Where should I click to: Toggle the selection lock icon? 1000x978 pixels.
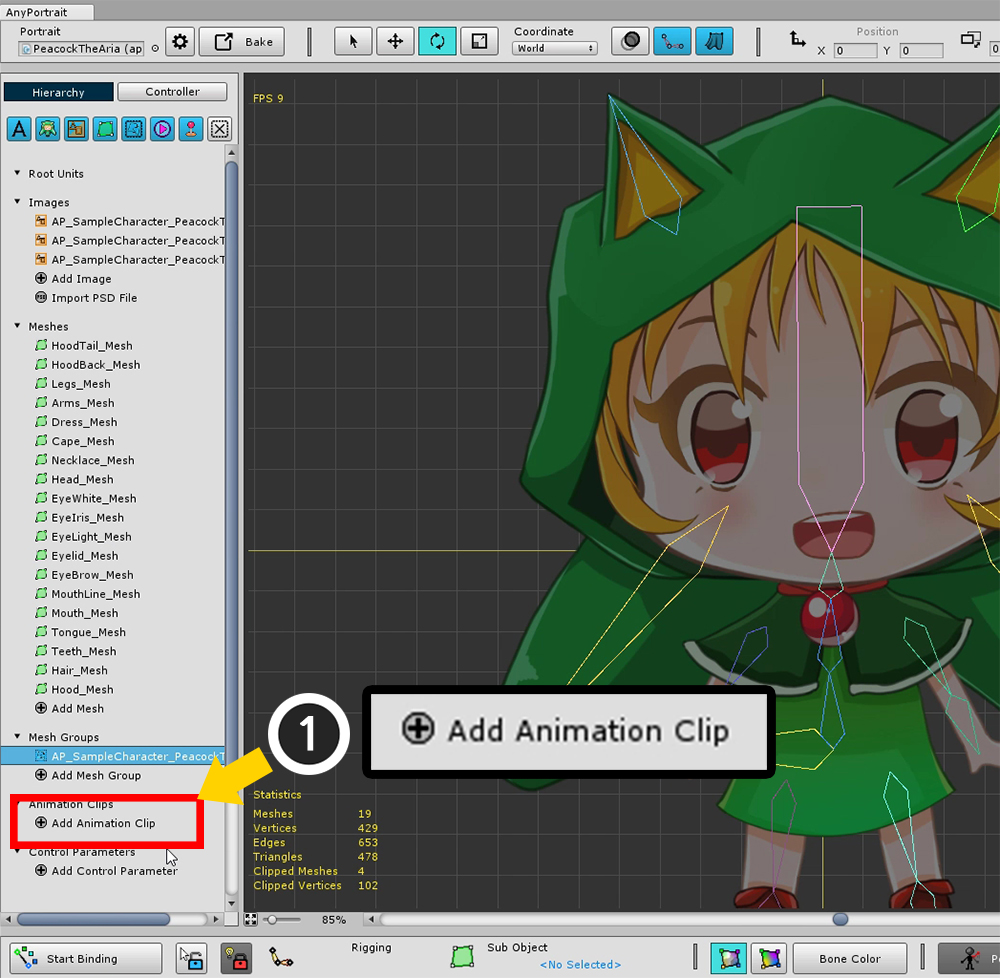point(191,958)
